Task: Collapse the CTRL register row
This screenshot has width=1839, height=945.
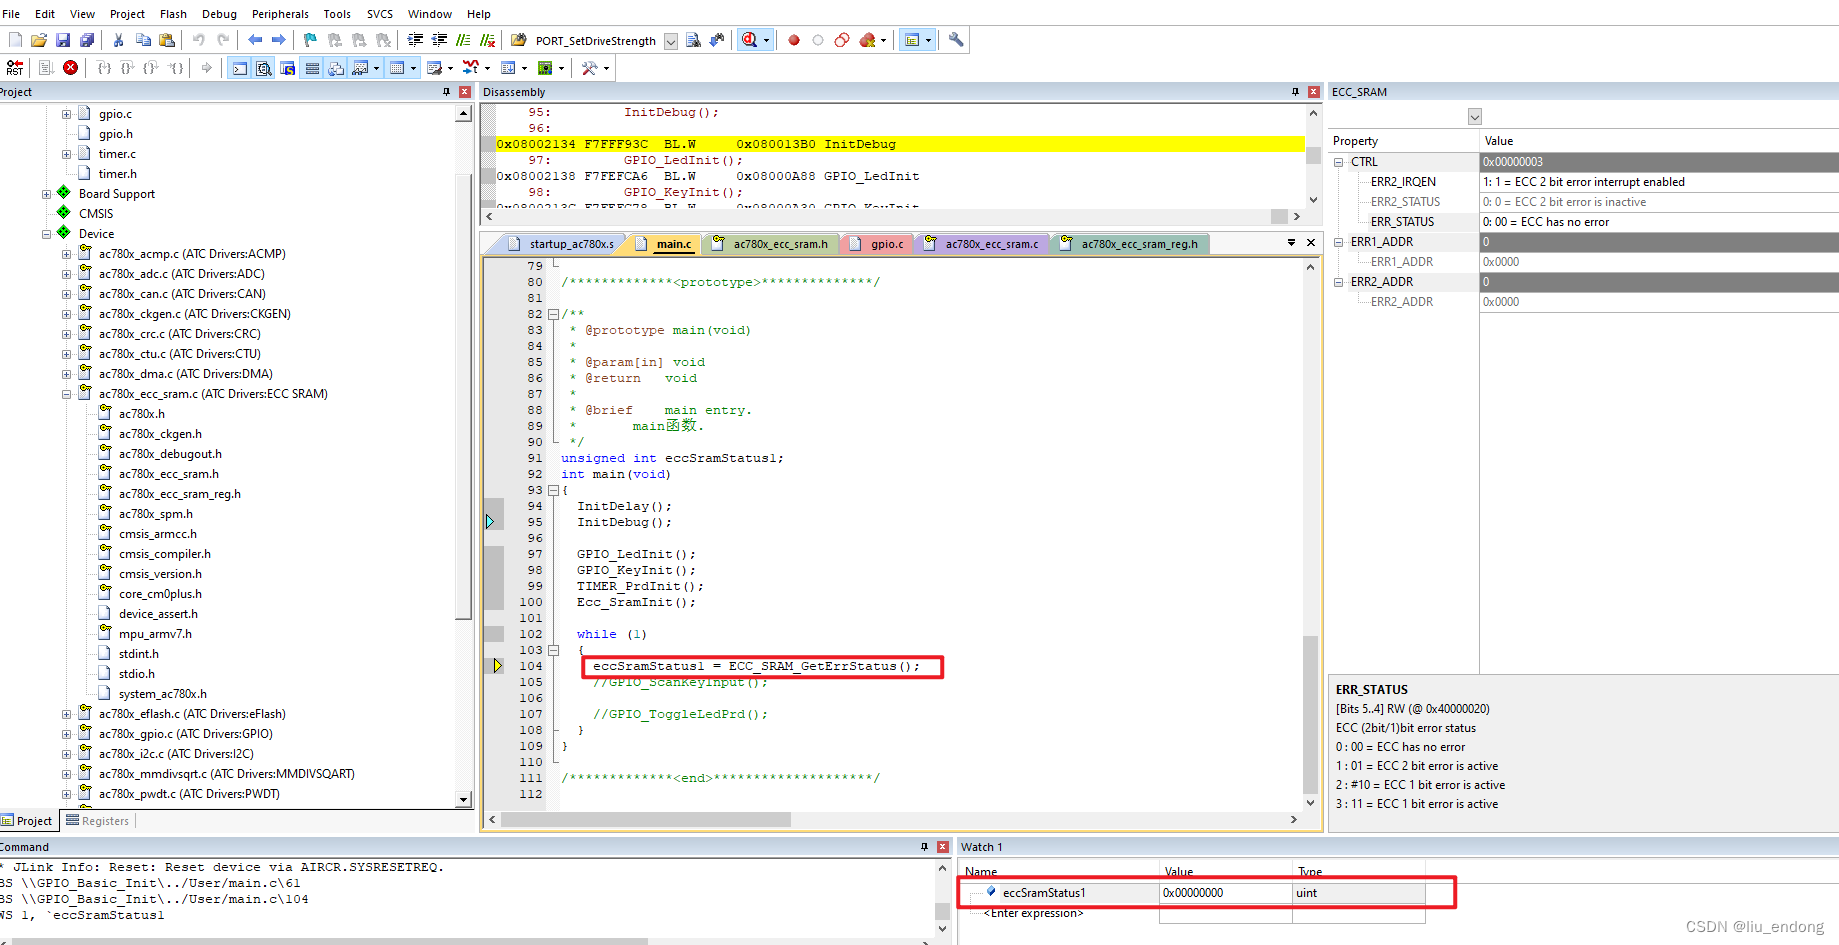Action: [1339, 162]
